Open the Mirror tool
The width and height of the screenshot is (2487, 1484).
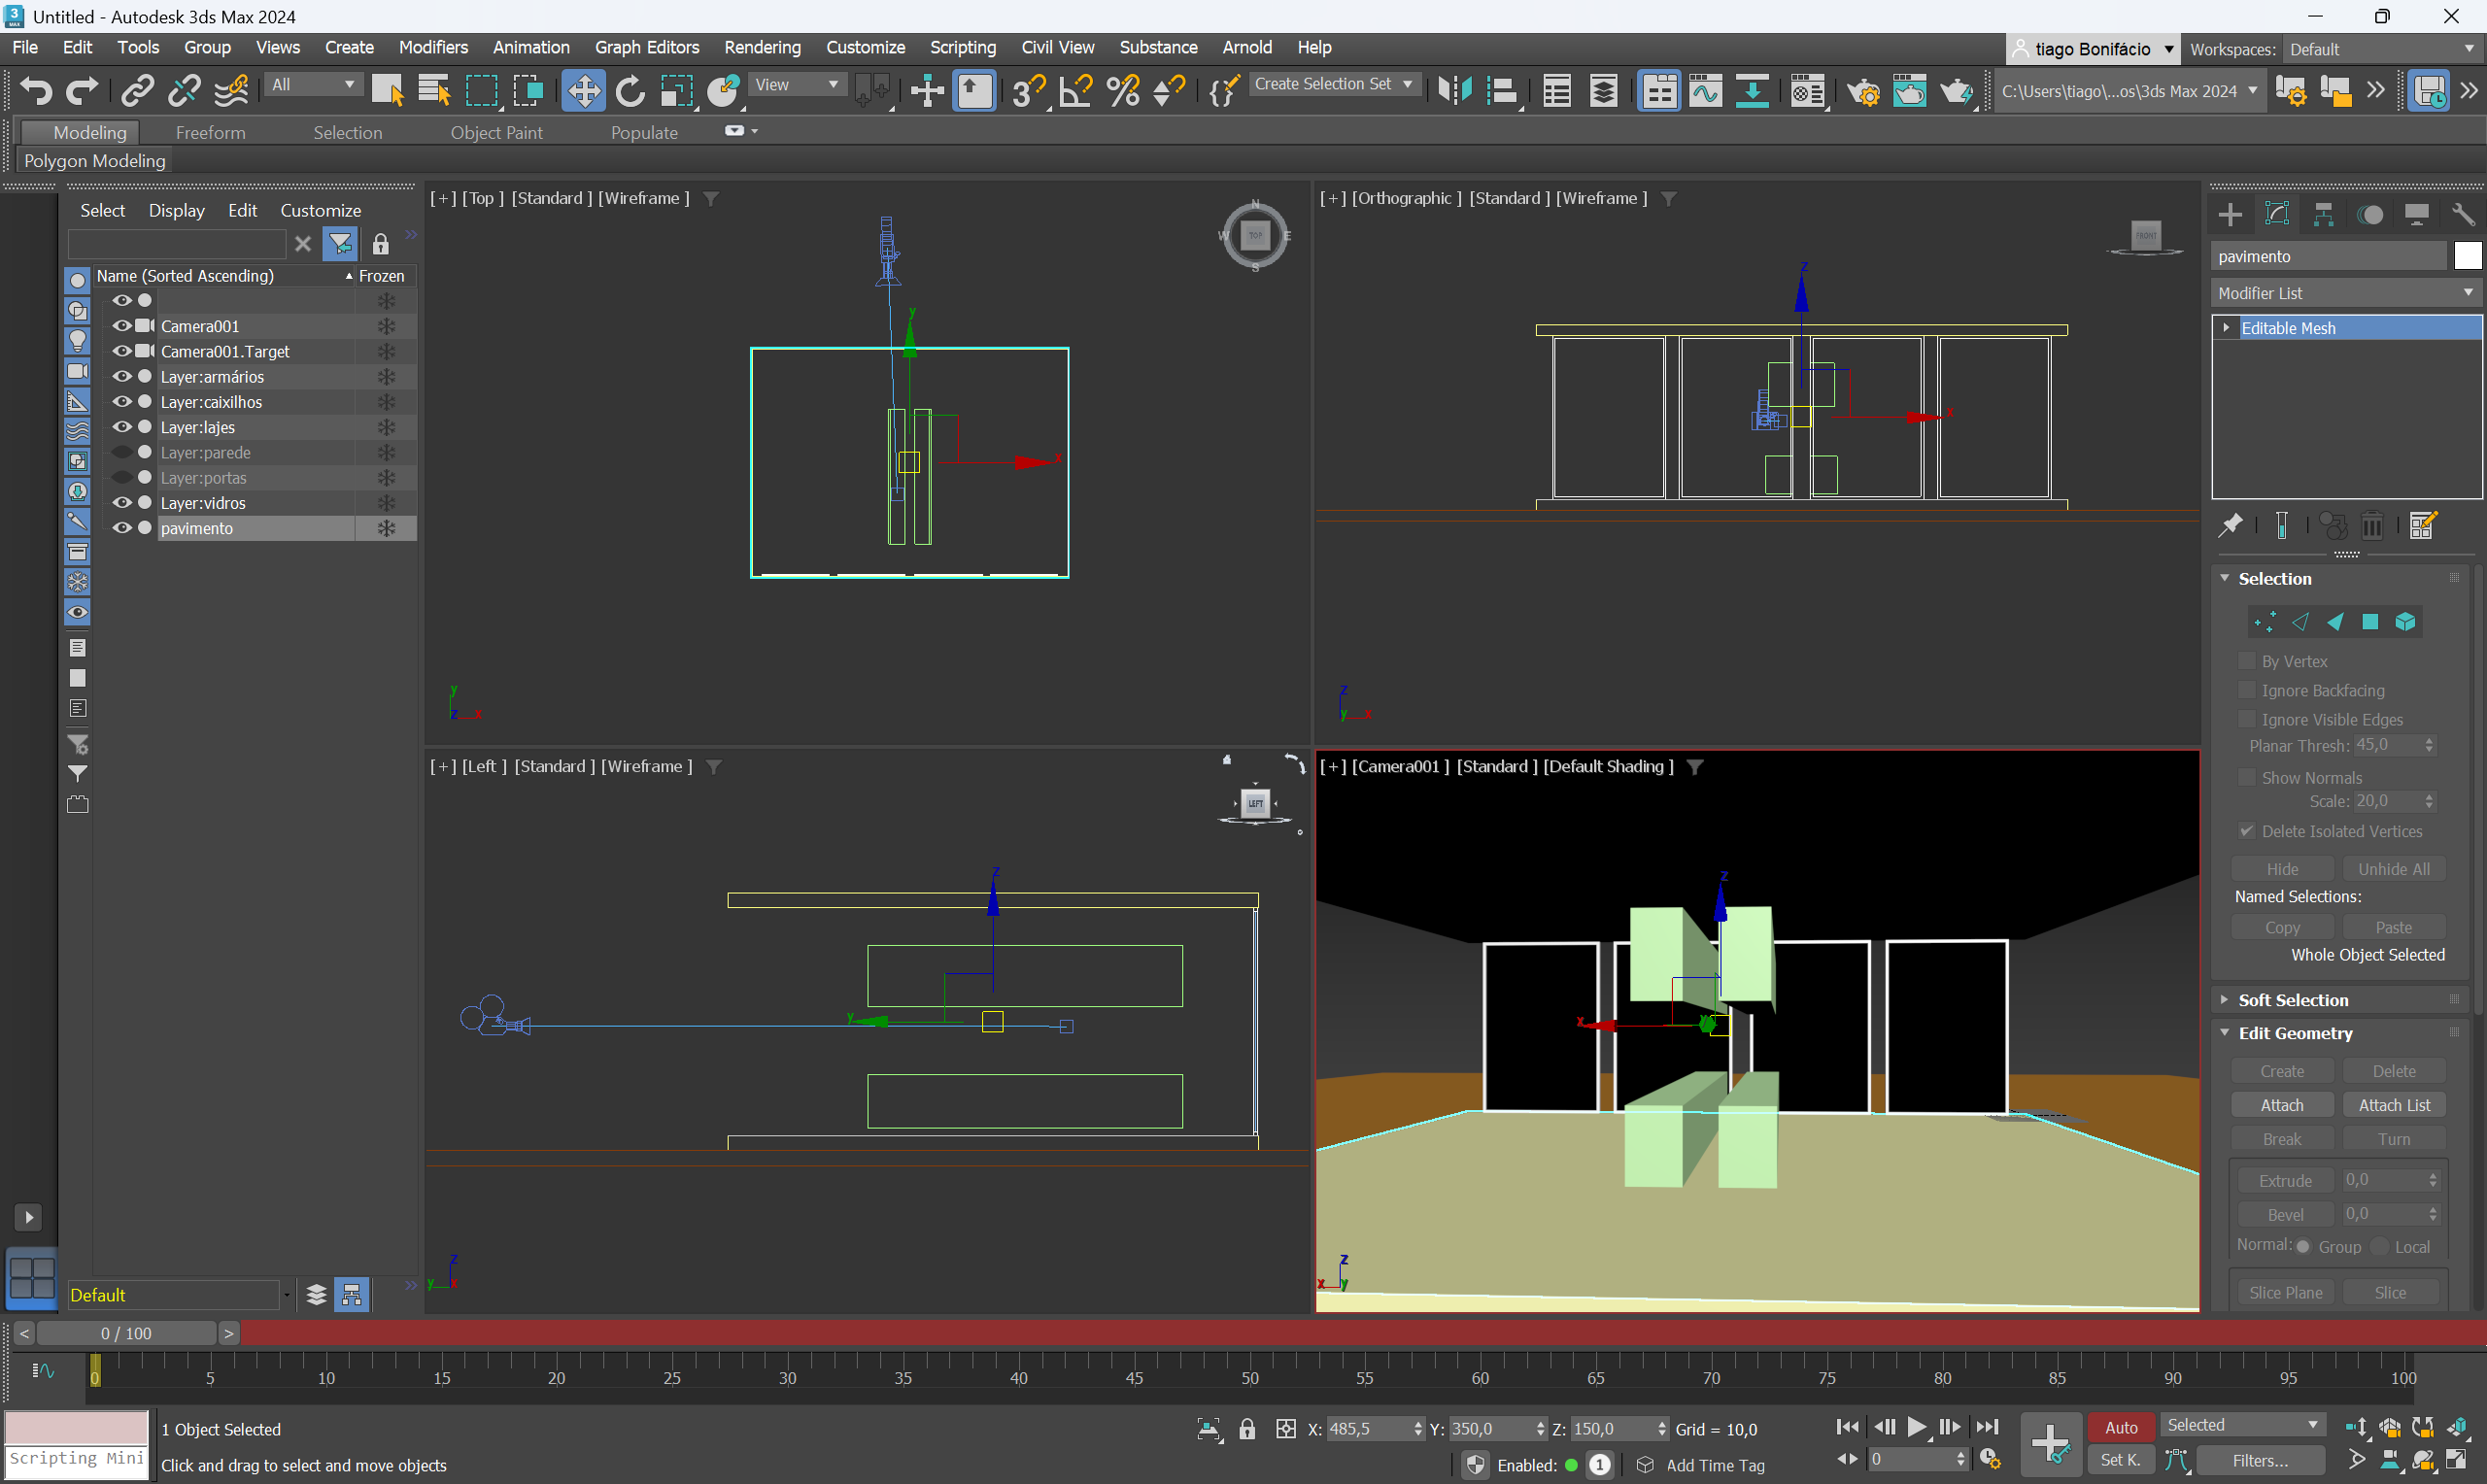(1454, 91)
